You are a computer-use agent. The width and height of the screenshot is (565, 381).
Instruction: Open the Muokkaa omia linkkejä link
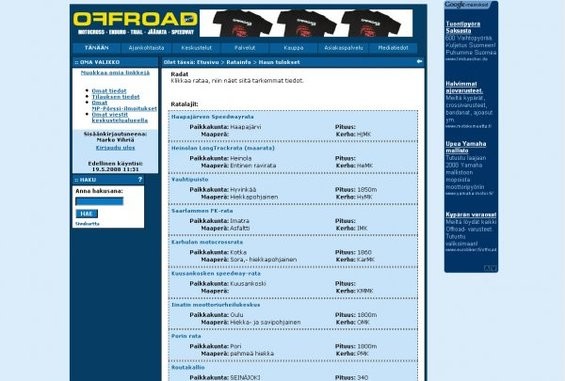point(115,73)
